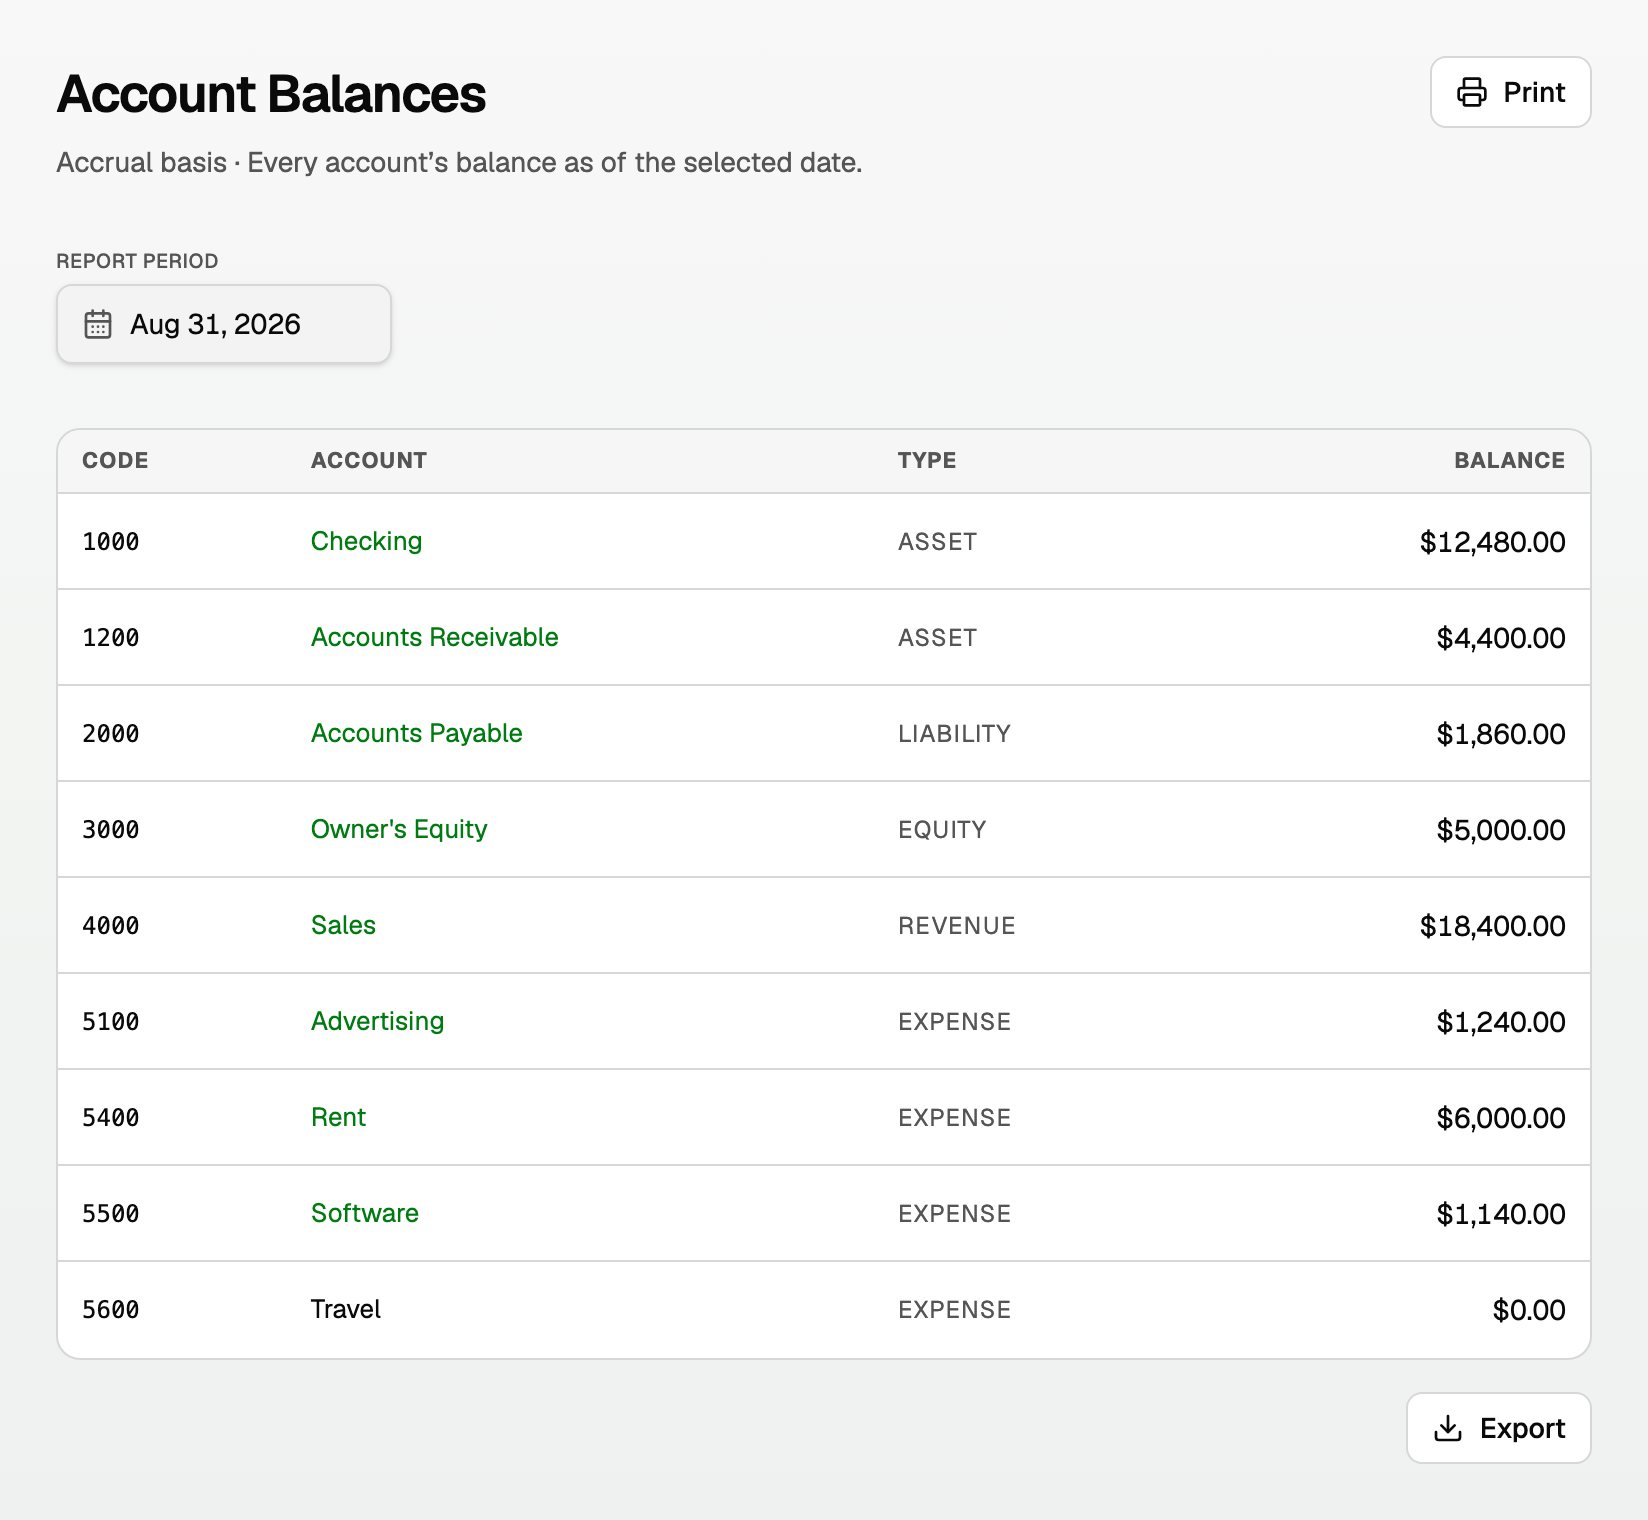This screenshot has width=1648, height=1520.
Task: Click account code 1000
Action: click(x=110, y=542)
